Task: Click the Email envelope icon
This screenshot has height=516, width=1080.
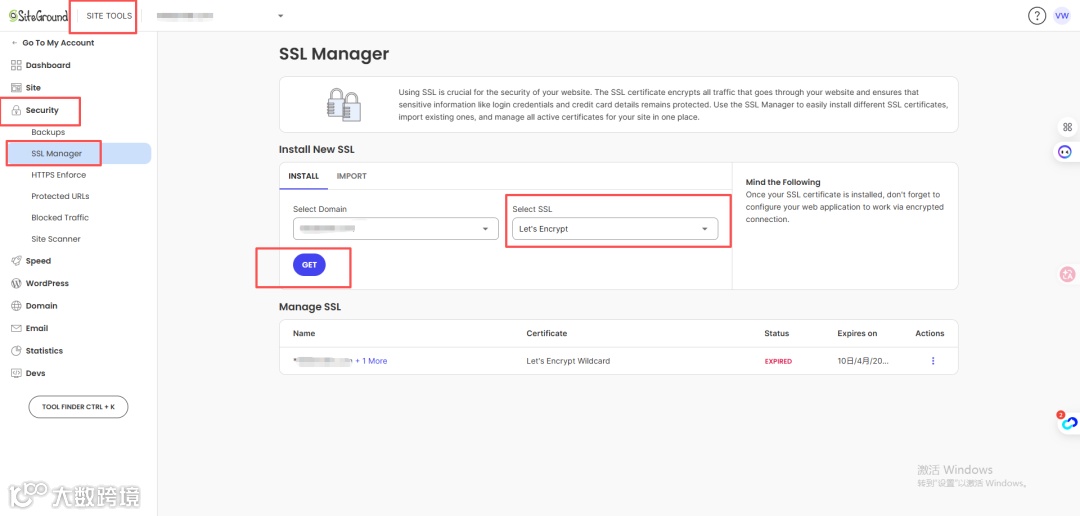Action: pyautogui.click(x=17, y=329)
